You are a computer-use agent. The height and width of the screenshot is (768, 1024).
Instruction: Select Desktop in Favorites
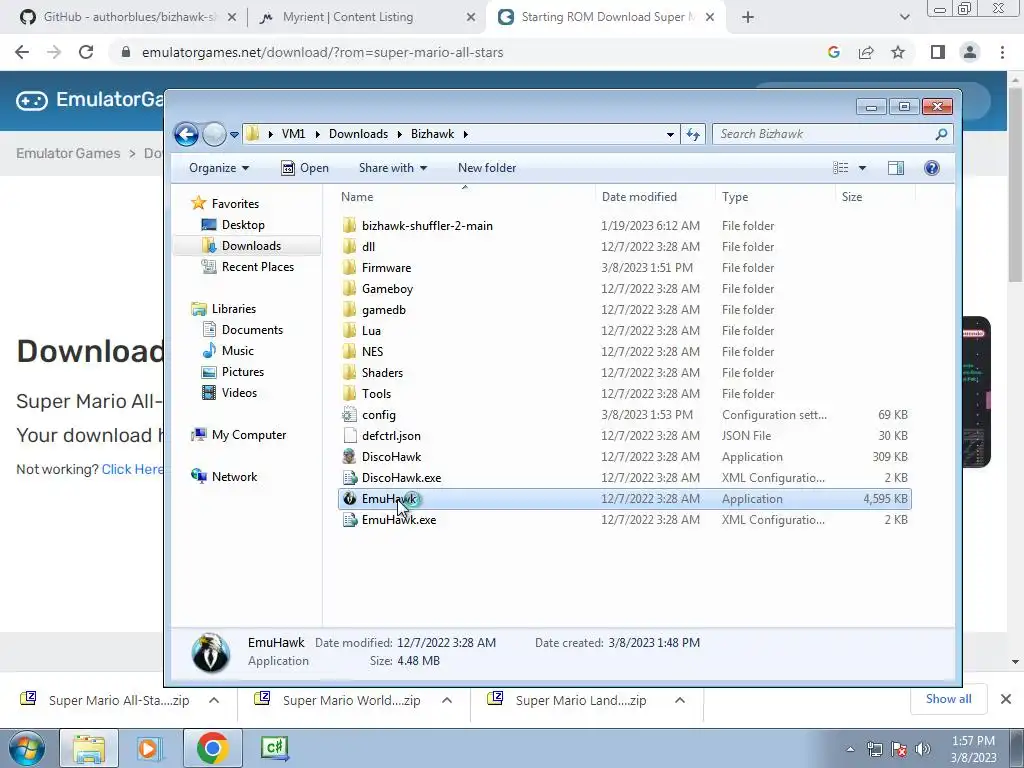coord(243,225)
